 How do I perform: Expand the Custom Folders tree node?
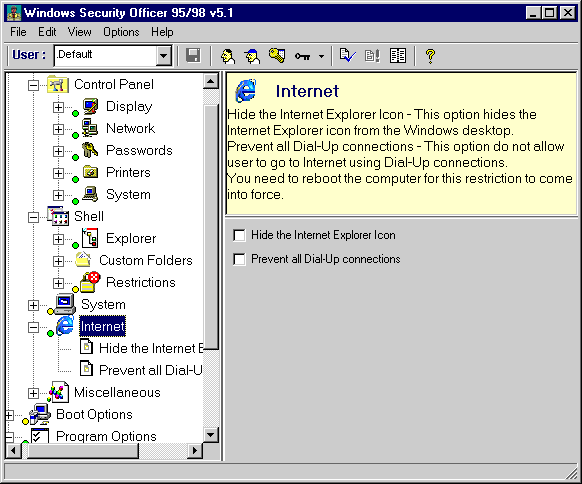point(58,261)
